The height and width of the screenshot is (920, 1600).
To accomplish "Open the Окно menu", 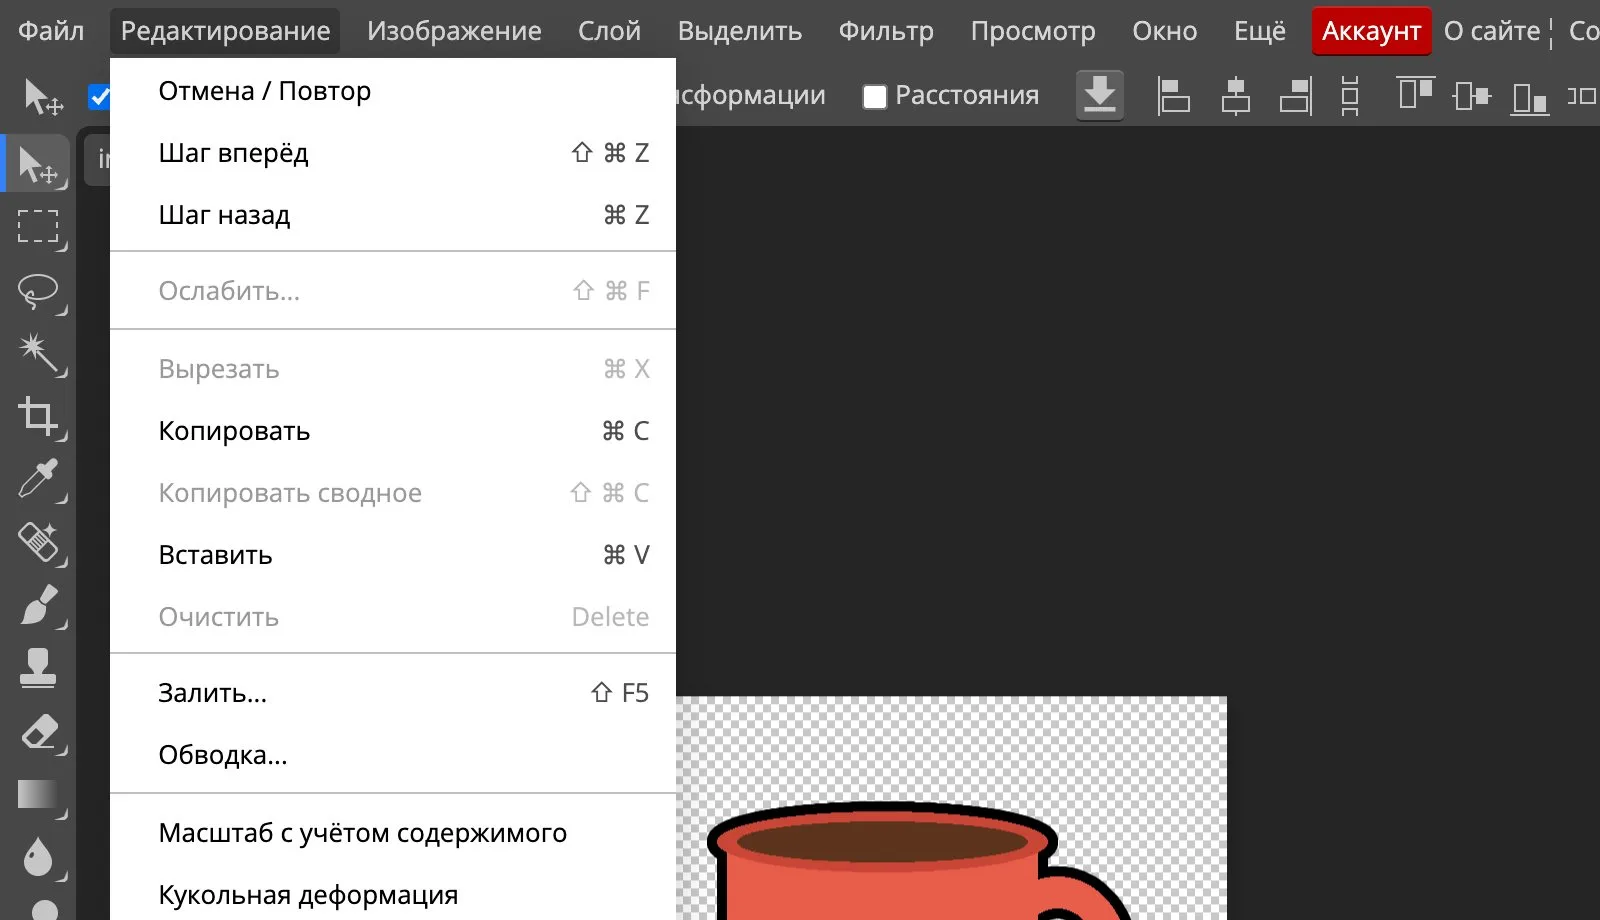I will click(x=1165, y=31).
